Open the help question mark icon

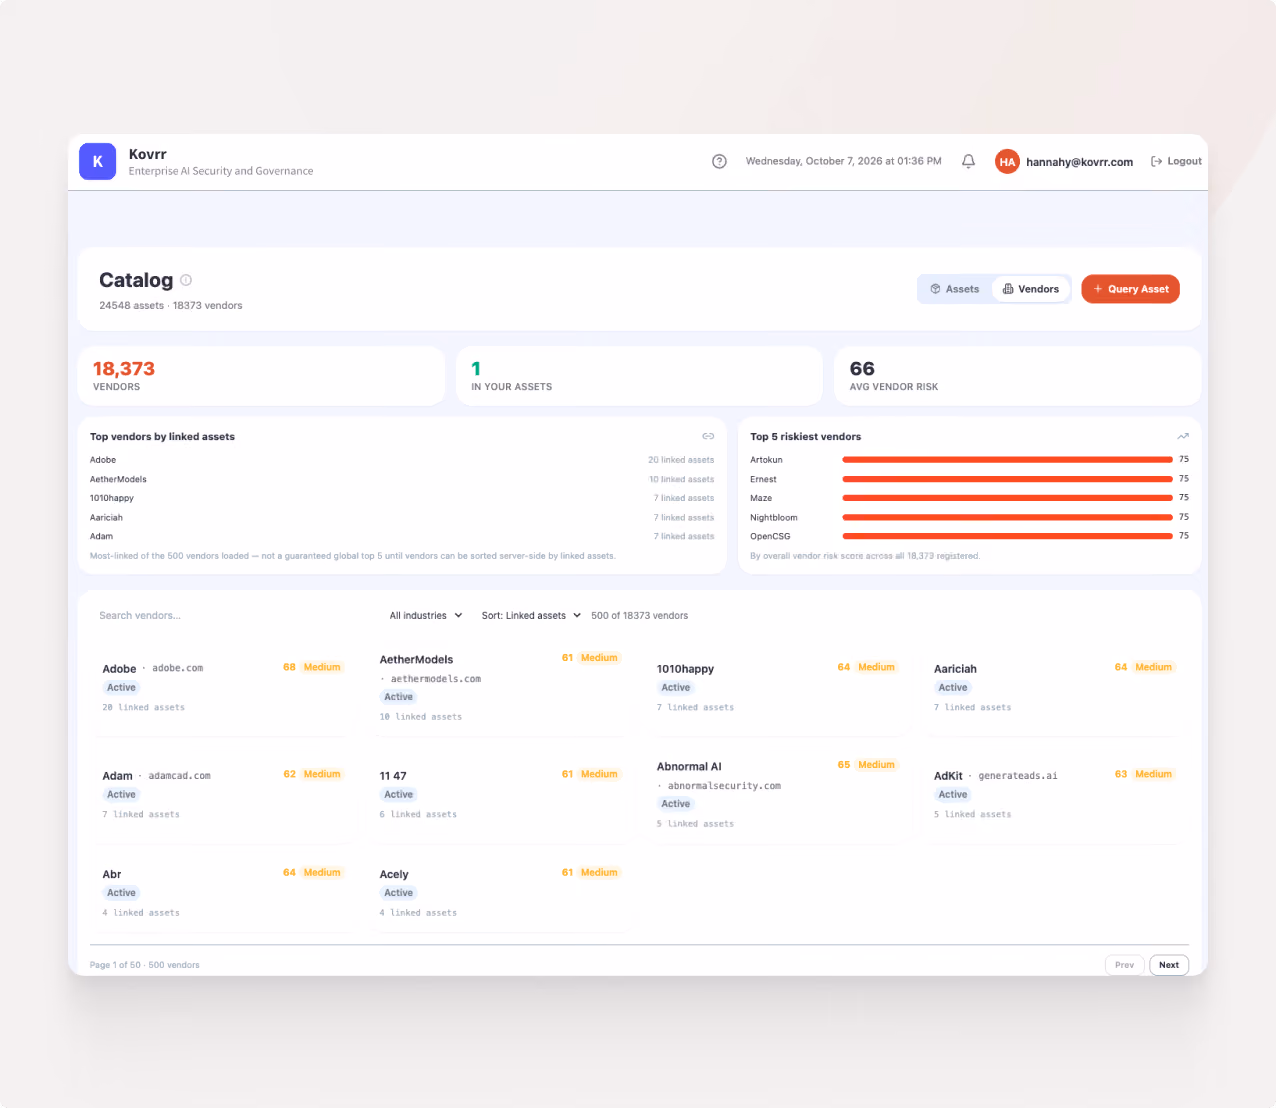click(719, 161)
